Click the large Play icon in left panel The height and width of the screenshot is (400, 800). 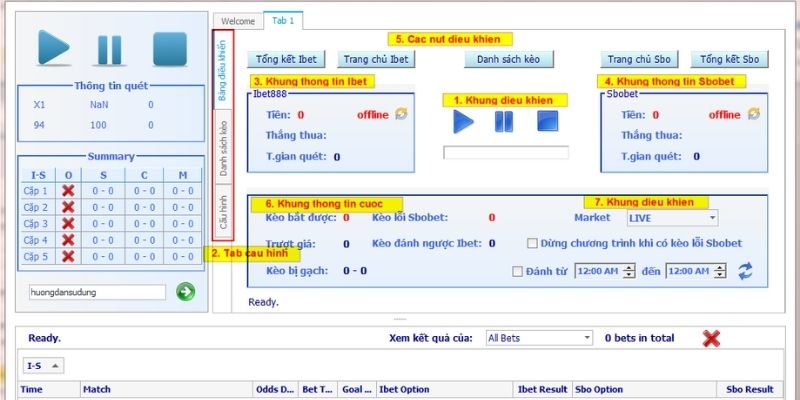point(55,49)
